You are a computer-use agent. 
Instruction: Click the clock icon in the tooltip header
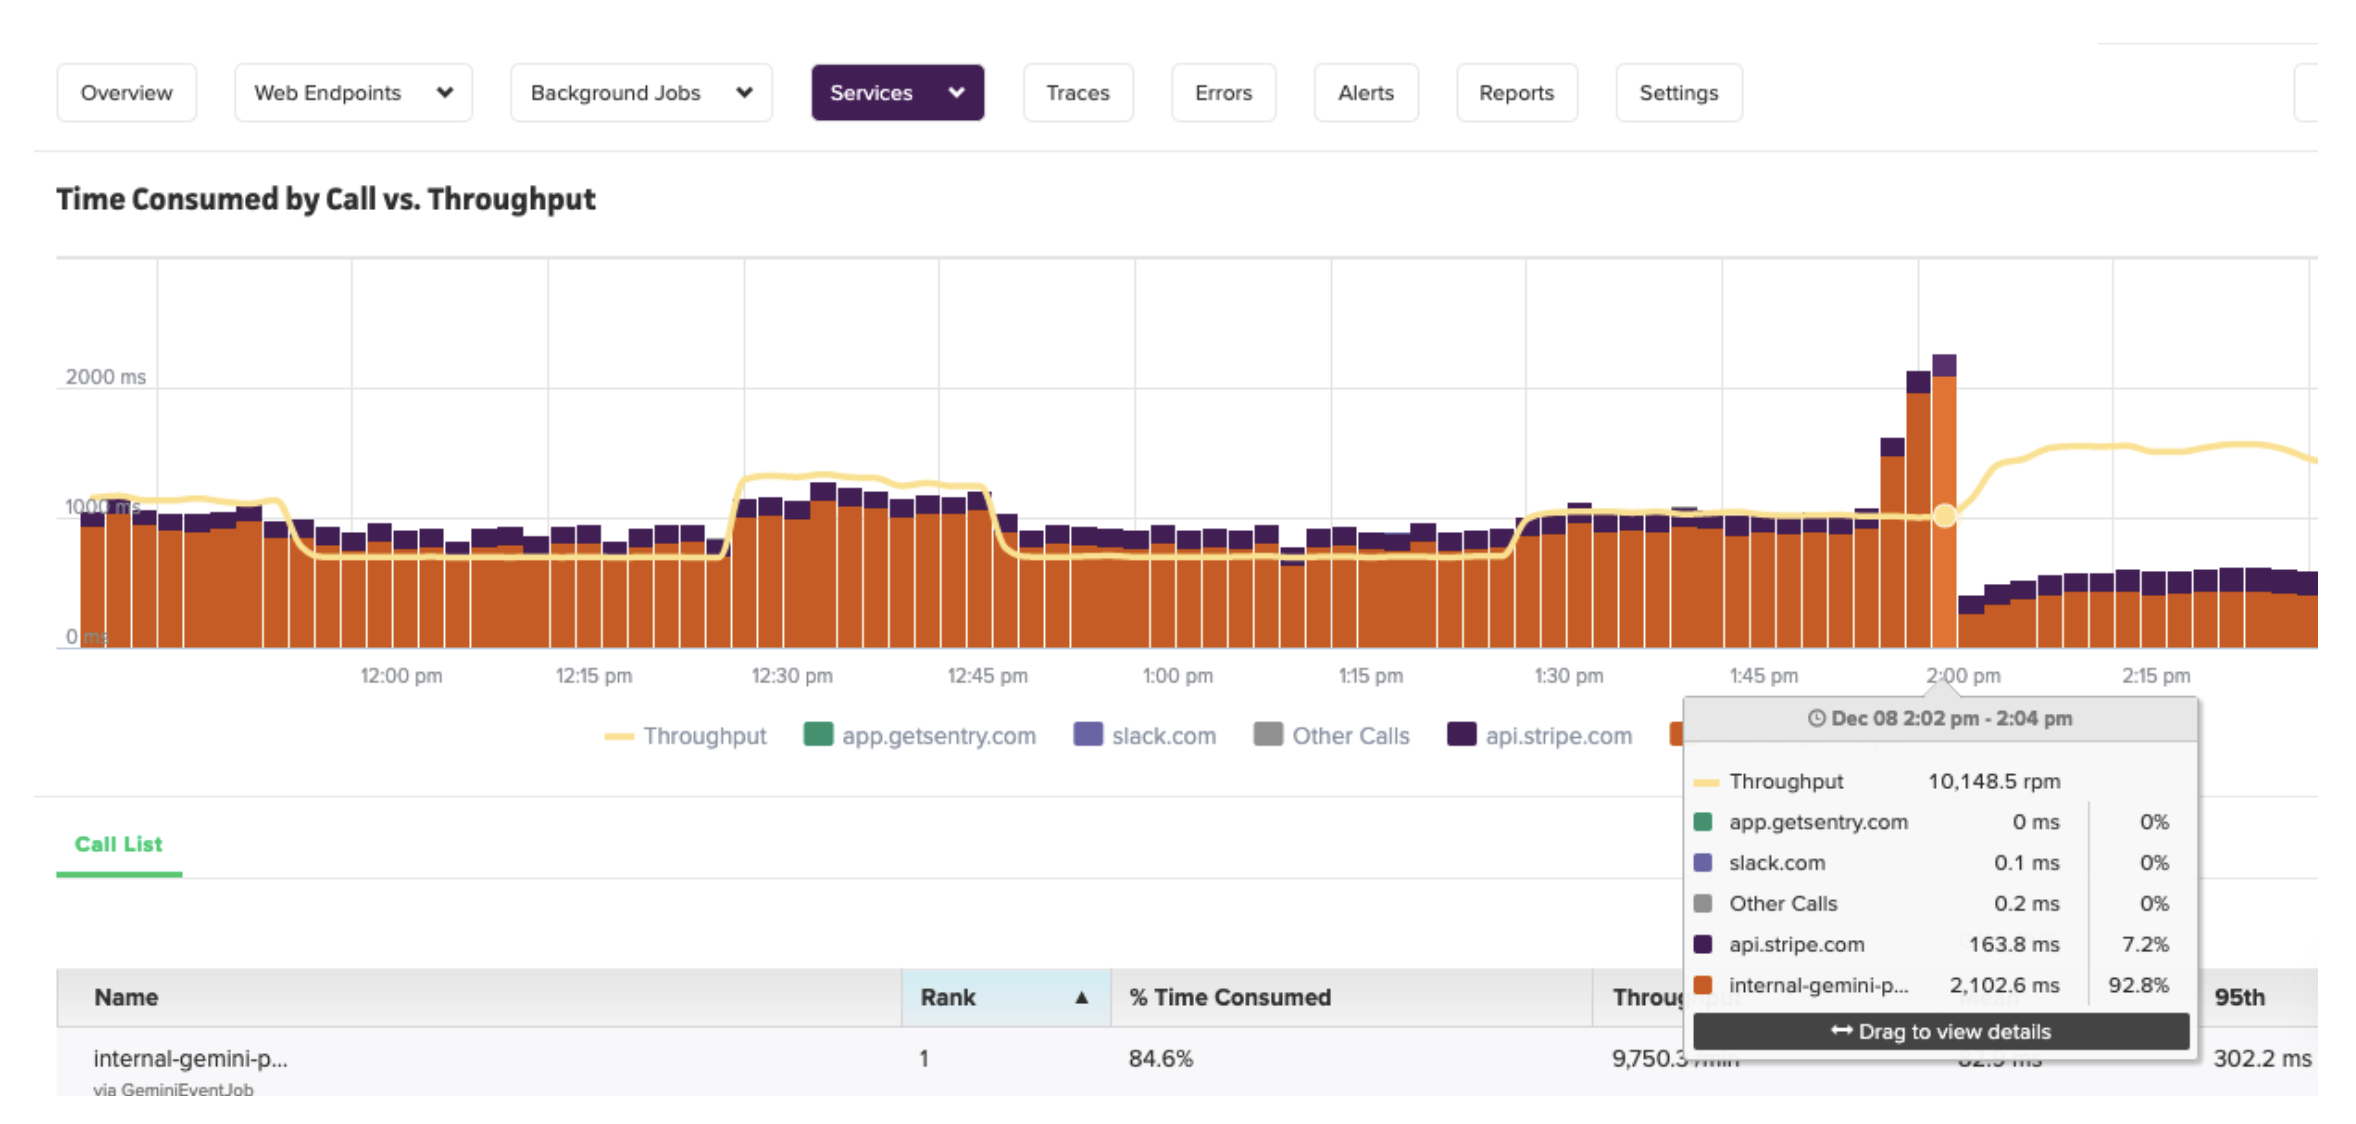[1819, 718]
